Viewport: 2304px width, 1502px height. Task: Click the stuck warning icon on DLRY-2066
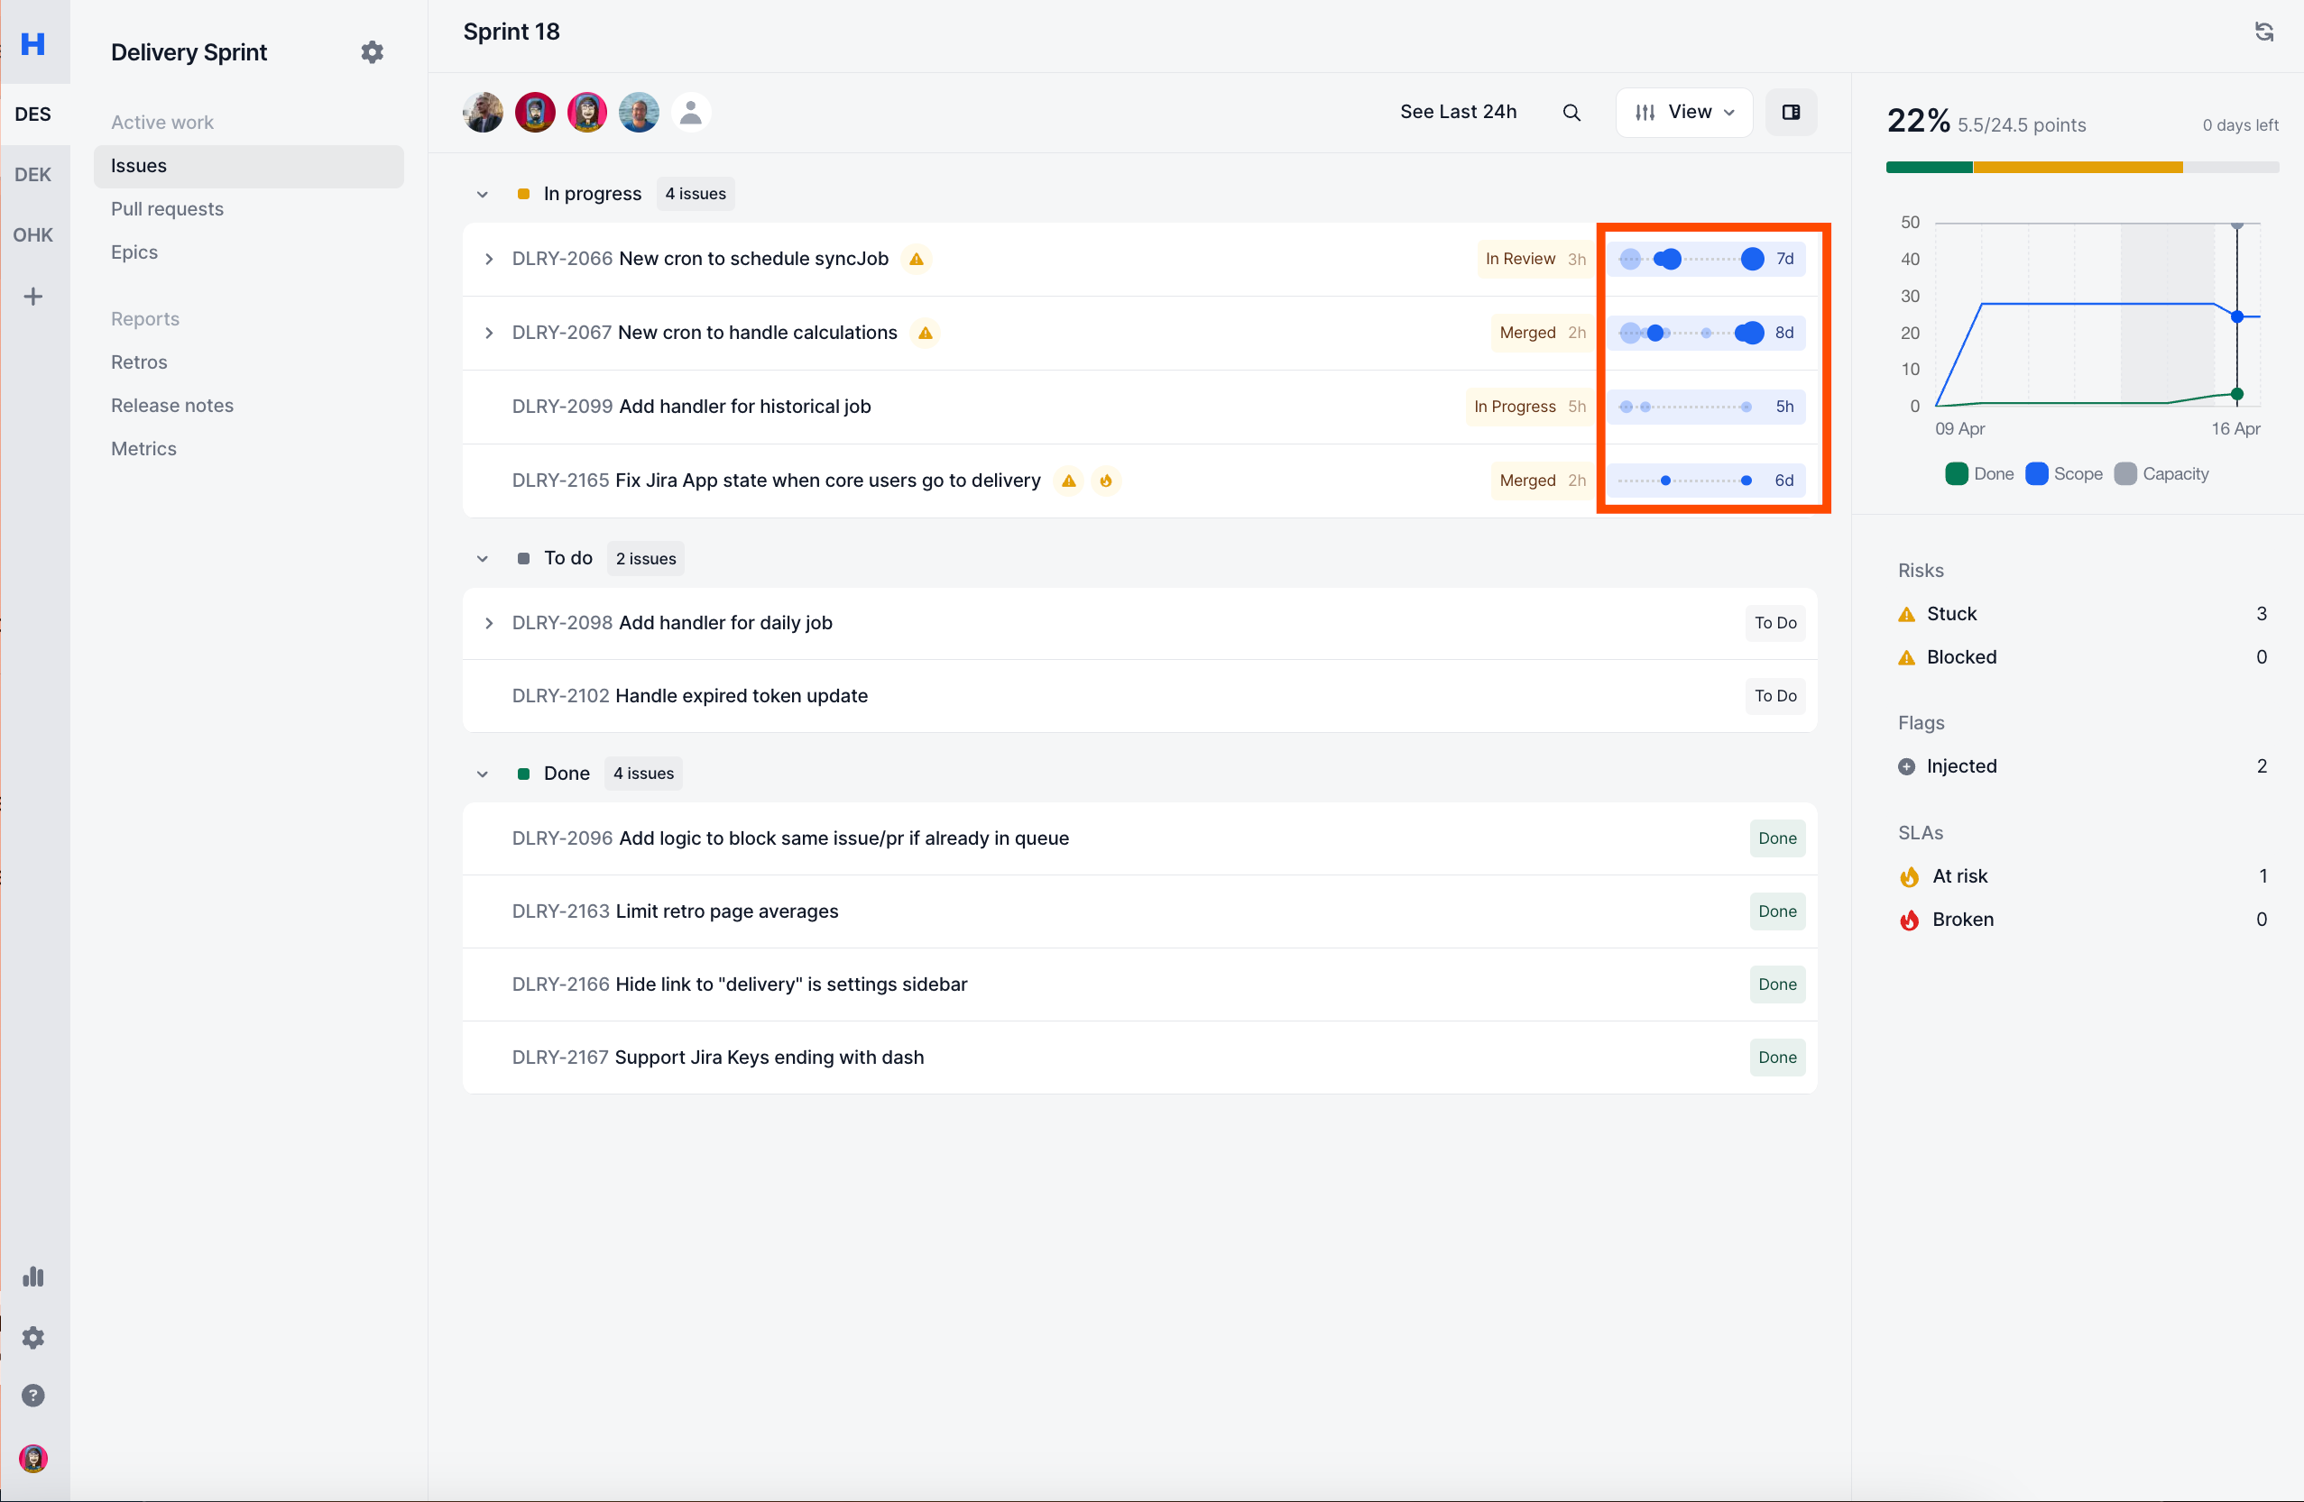pyautogui.click(x=916, y=259)
